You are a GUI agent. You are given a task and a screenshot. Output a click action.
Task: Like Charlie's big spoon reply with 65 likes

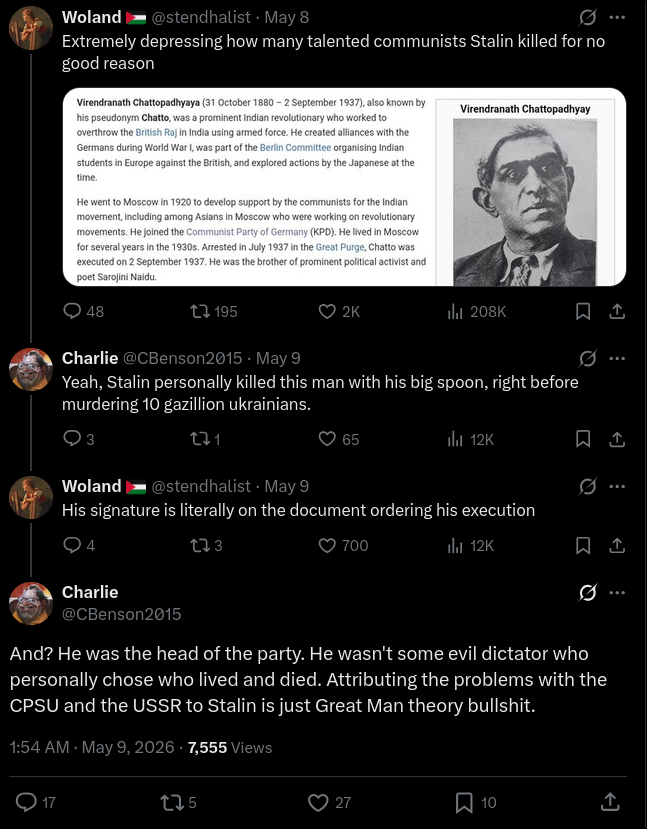coord(339,439)
